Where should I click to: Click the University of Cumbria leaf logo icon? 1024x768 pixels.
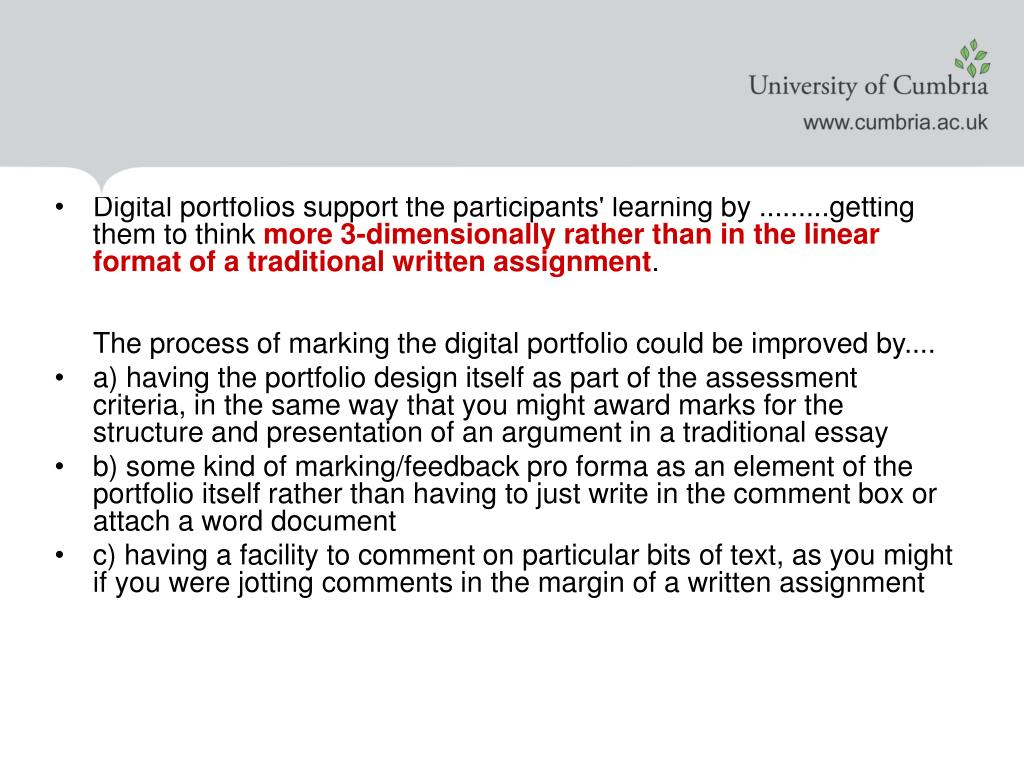(x=972, y=57)
